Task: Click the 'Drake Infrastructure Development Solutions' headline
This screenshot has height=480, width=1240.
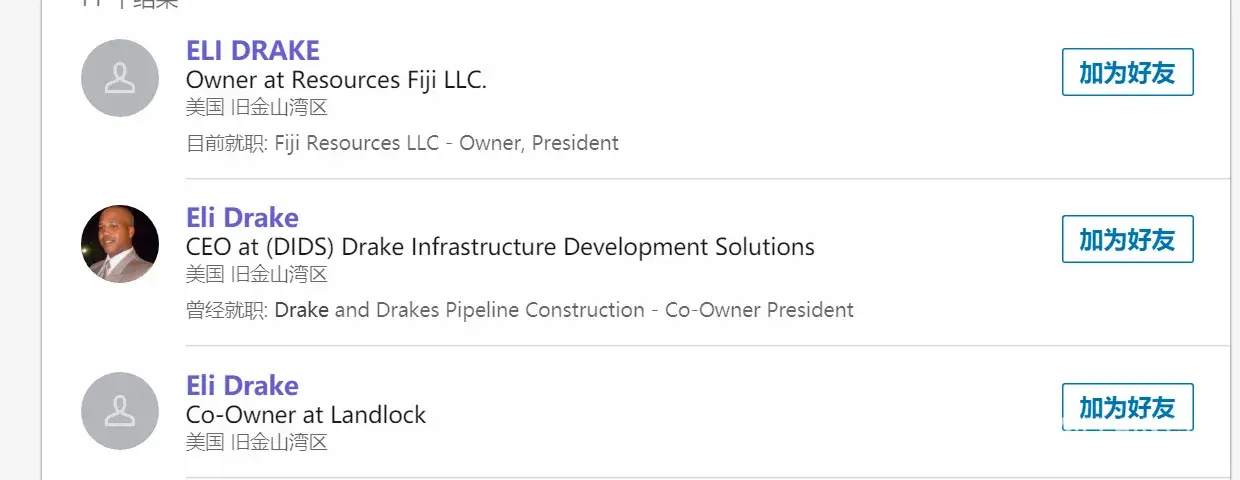Action: 500,246
